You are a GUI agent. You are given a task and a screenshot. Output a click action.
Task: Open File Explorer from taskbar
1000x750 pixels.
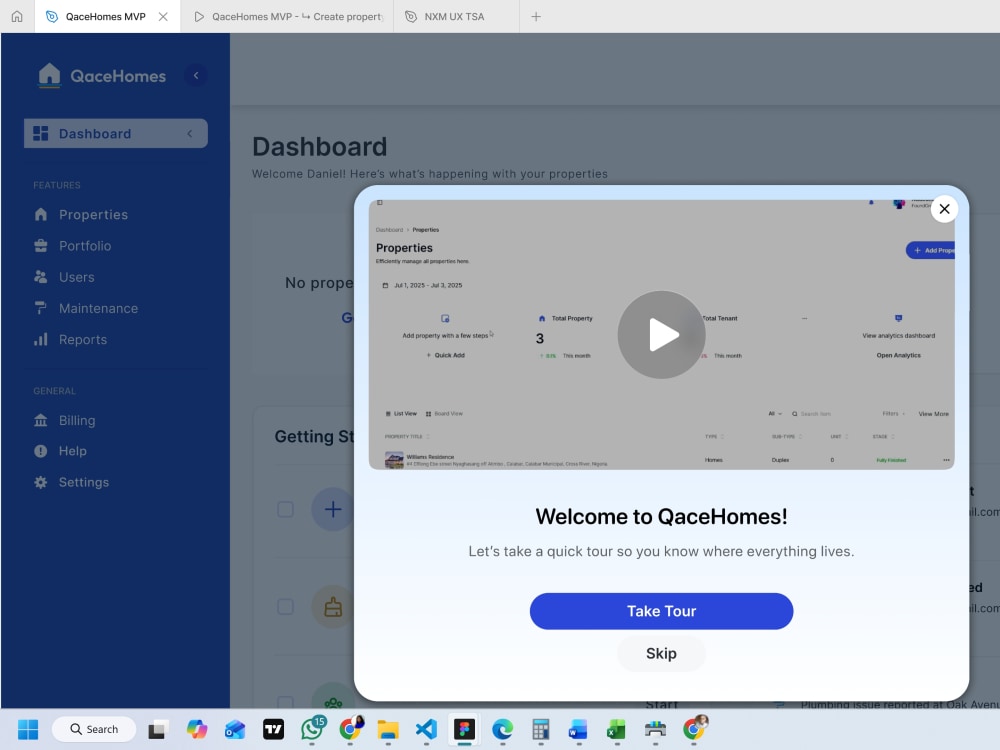point(388,729)
